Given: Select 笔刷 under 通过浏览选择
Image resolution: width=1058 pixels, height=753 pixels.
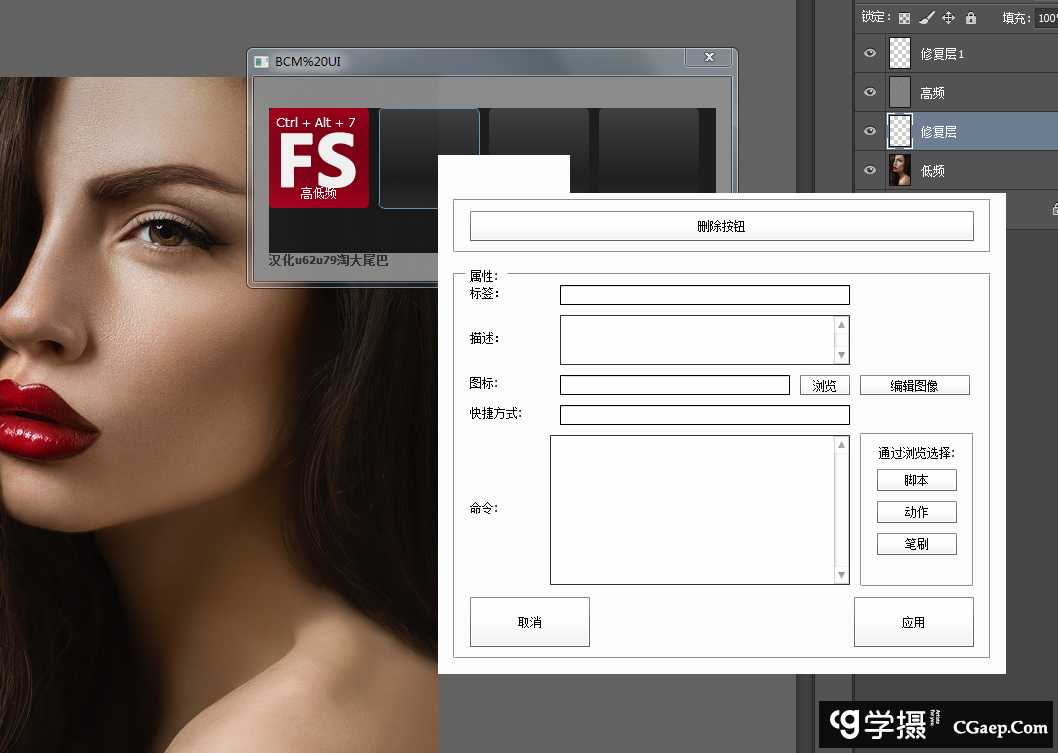Looking at the screenshot, I should tap(916, 543).
